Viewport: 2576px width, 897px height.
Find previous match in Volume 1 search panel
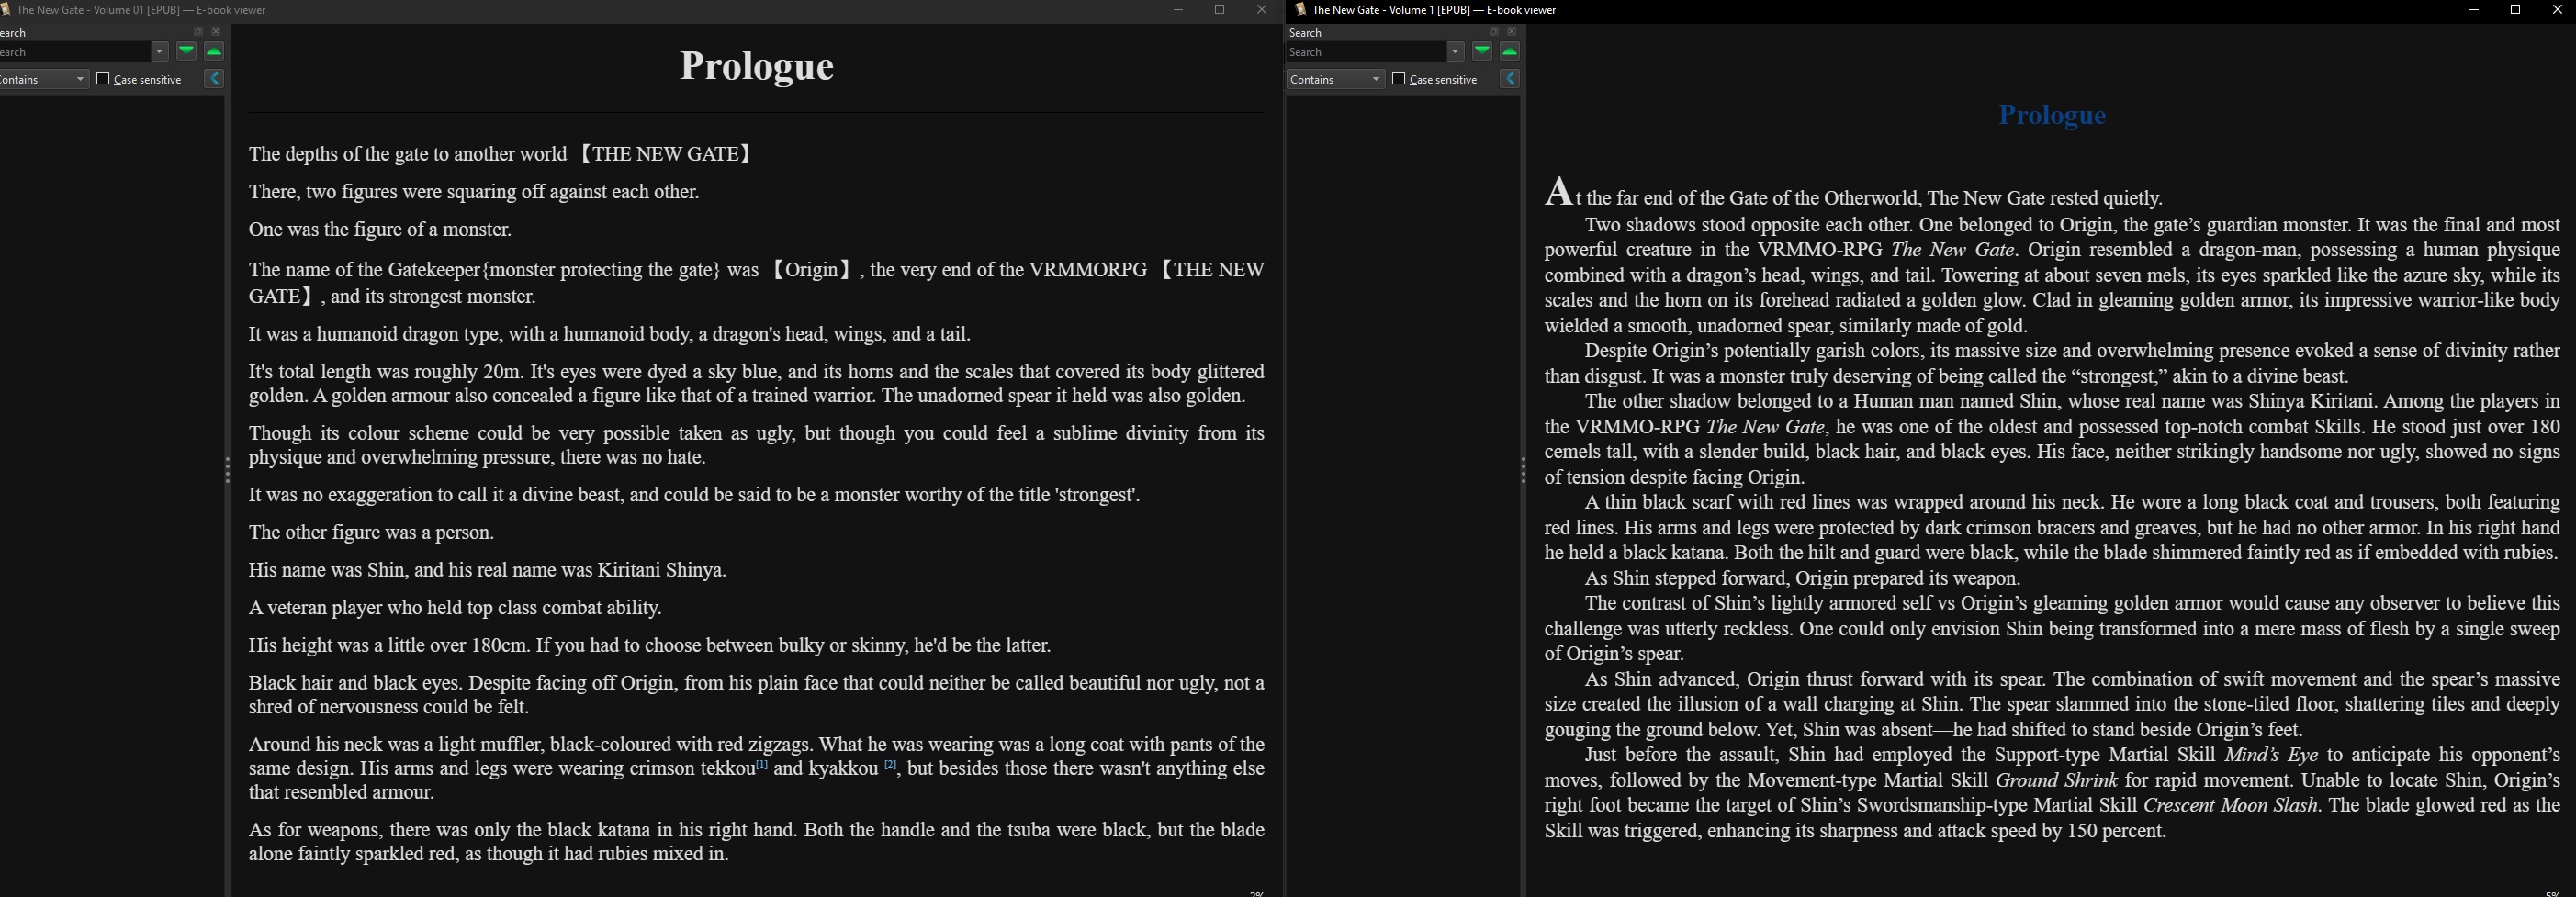coord(1510,52)
